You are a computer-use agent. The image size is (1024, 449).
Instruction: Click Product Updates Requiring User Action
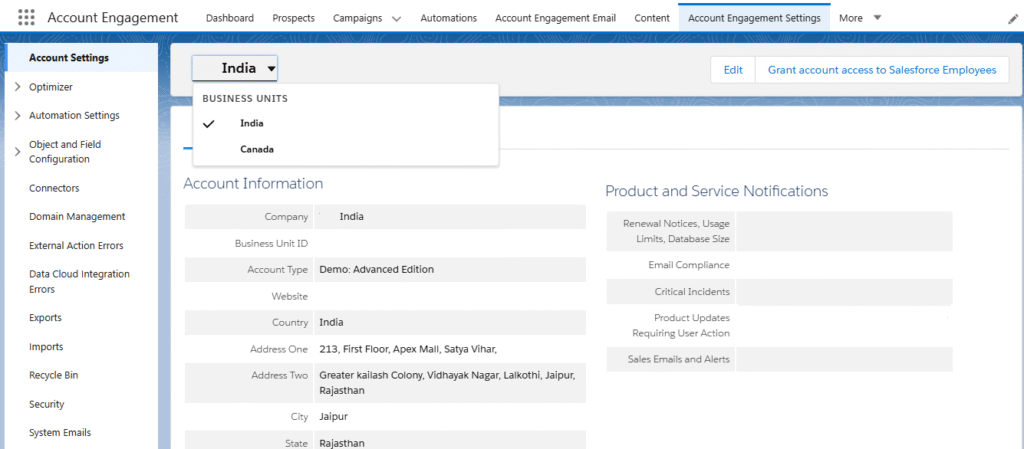681,325
